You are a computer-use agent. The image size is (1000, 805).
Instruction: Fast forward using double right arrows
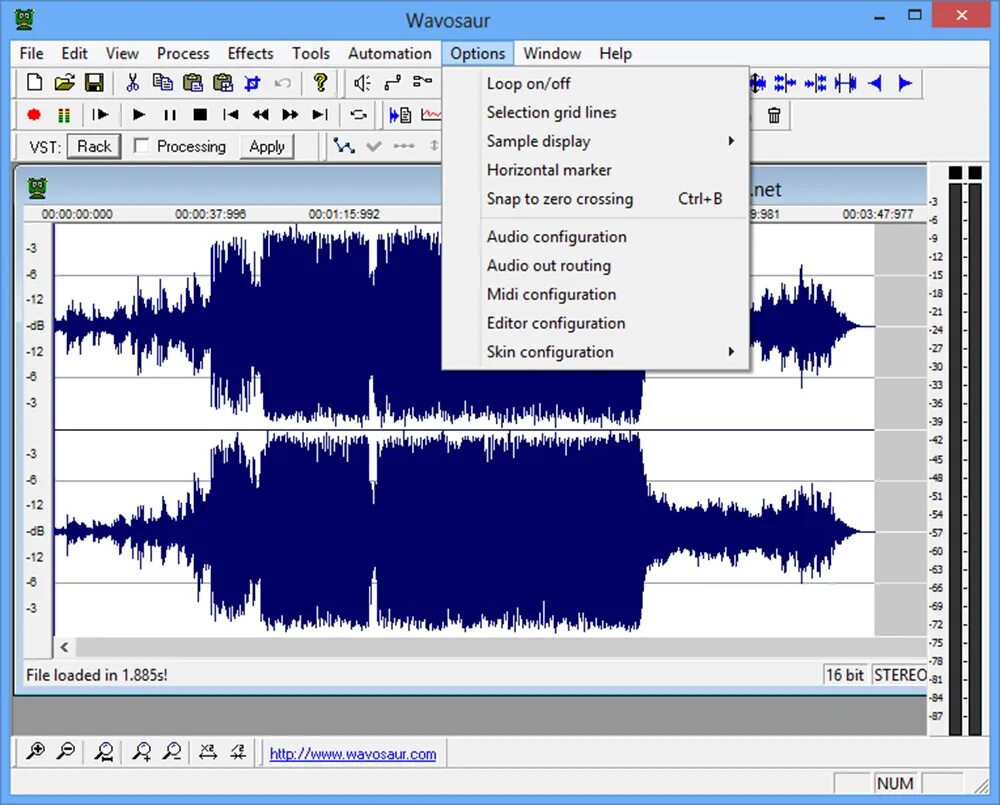[x=290, y=115]
